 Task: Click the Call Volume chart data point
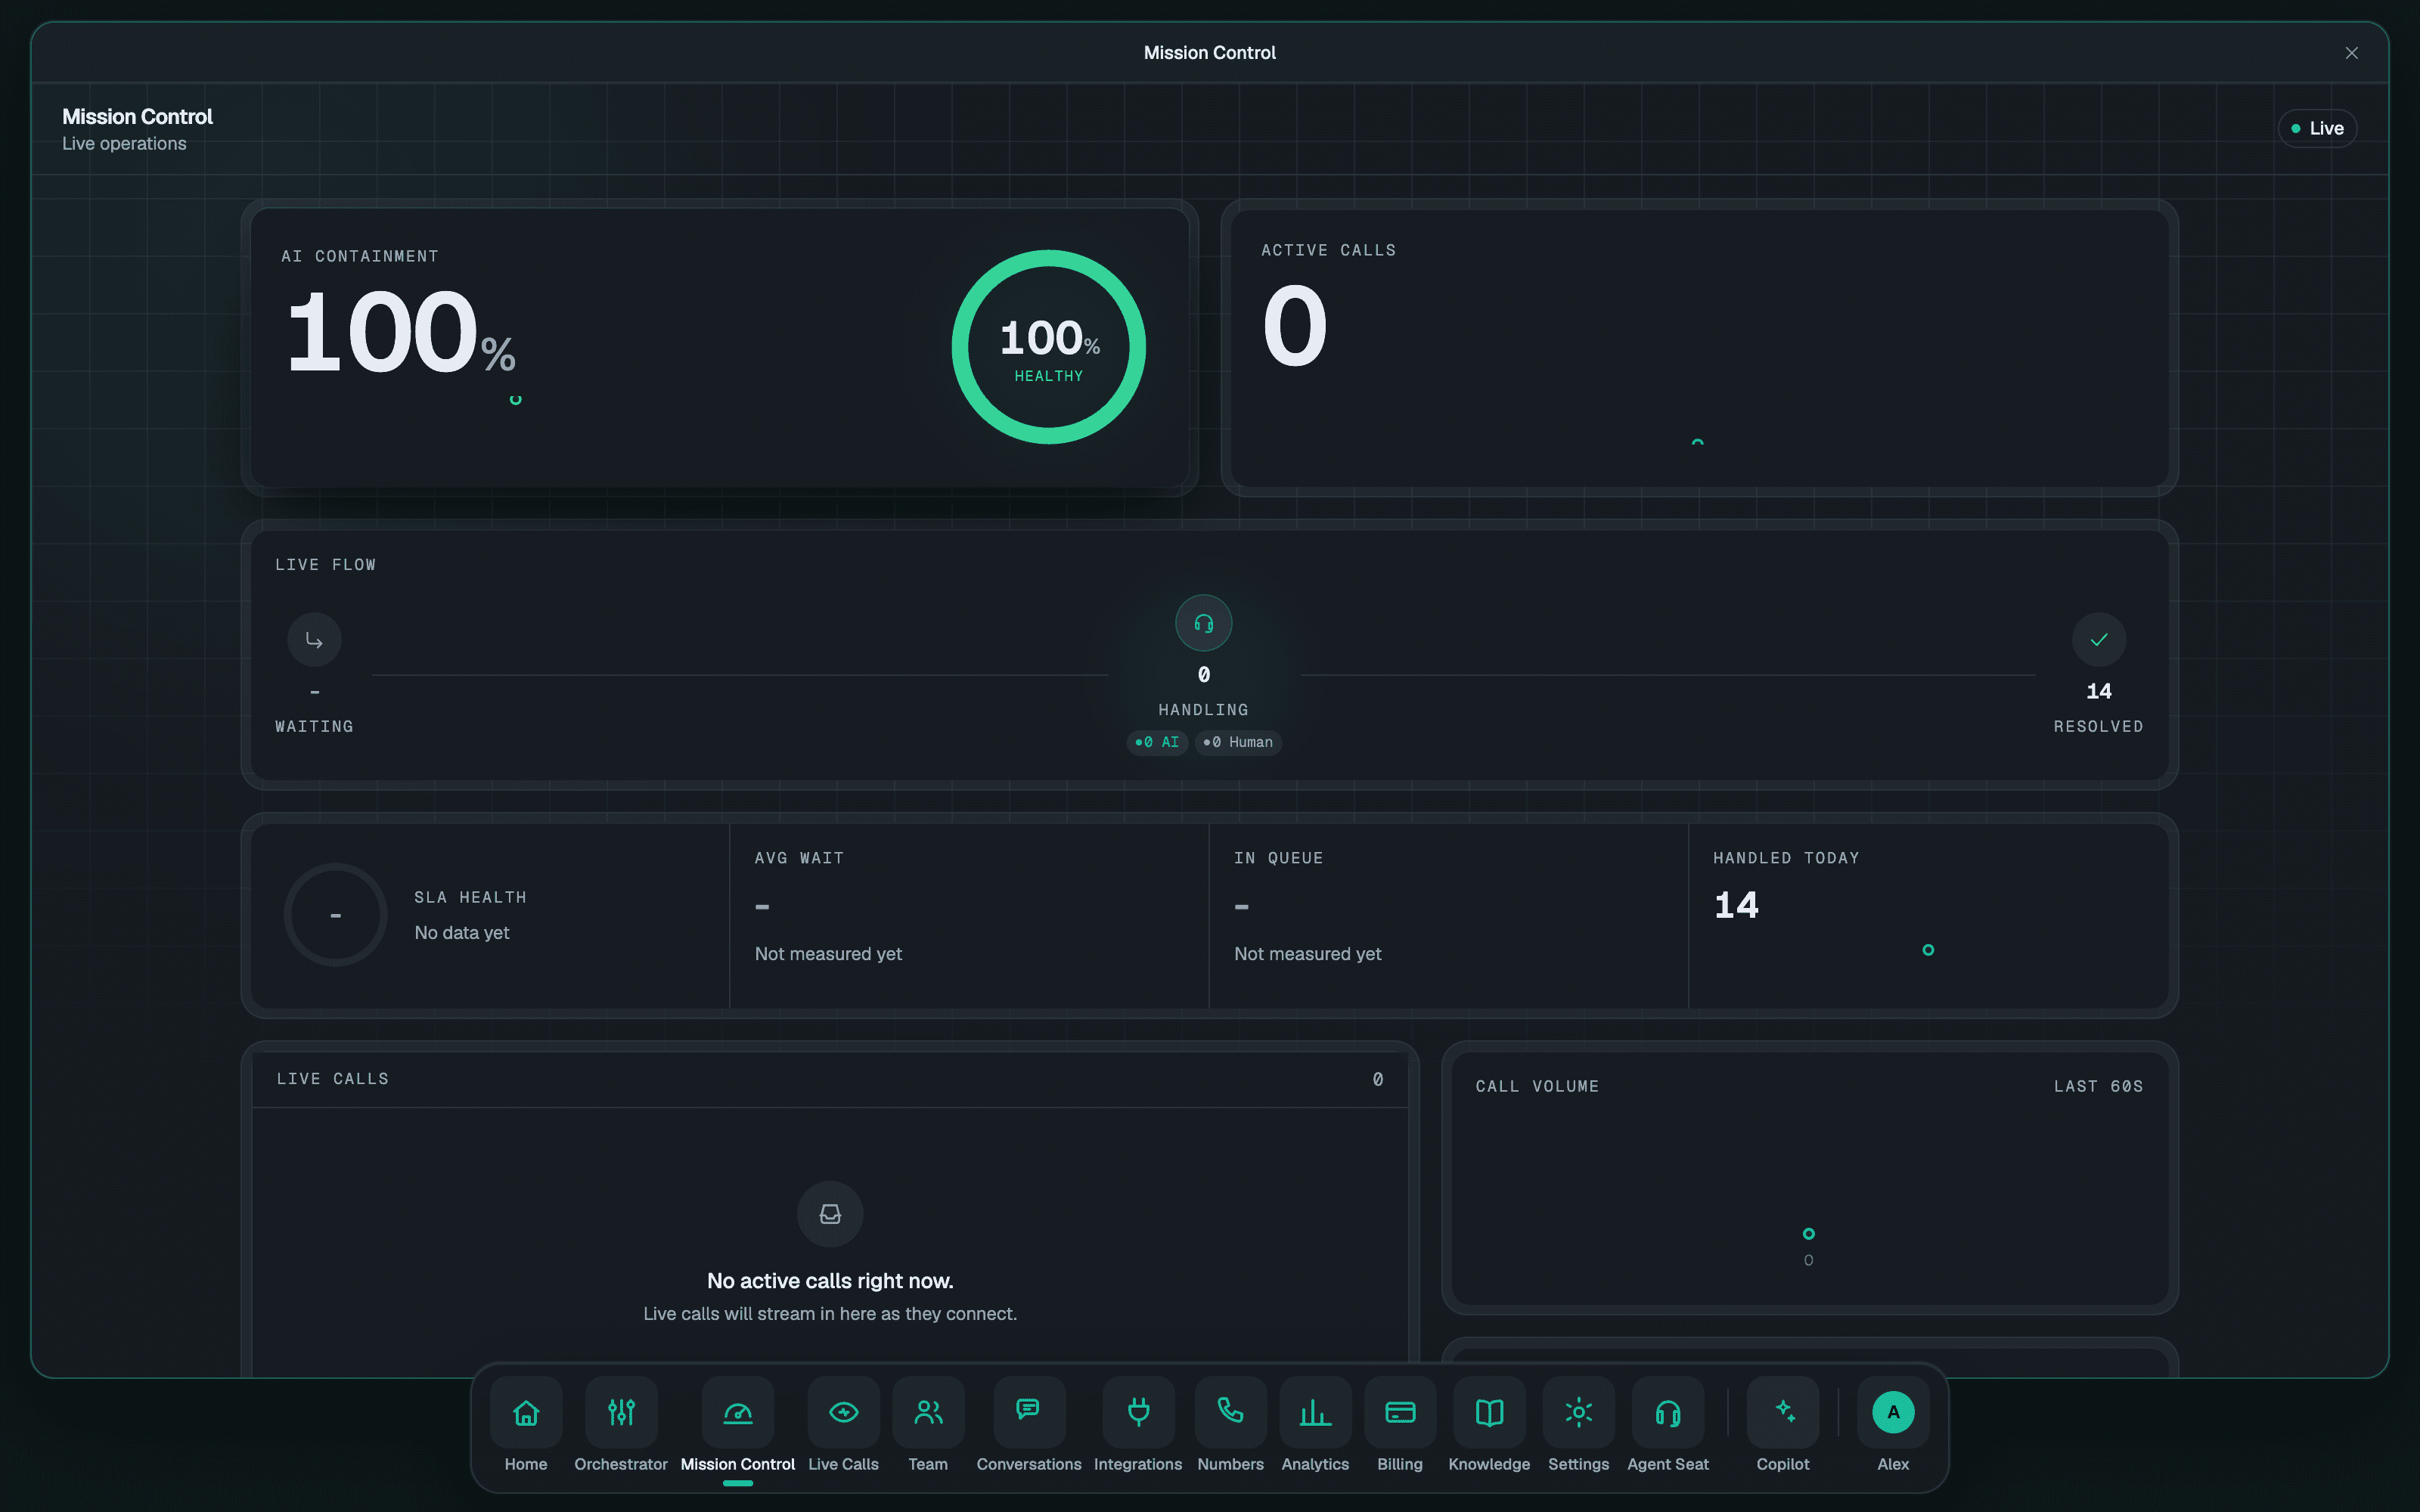point(1808,1233)
